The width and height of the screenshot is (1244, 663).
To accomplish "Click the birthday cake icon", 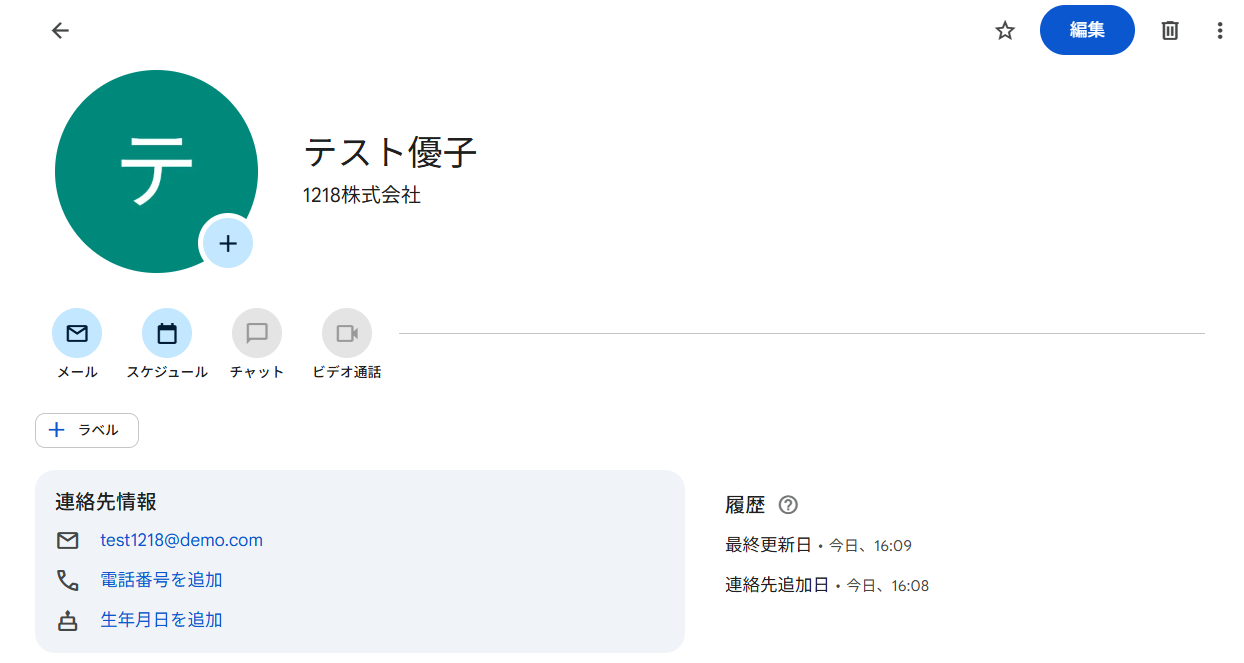I will tap(68, 620).
